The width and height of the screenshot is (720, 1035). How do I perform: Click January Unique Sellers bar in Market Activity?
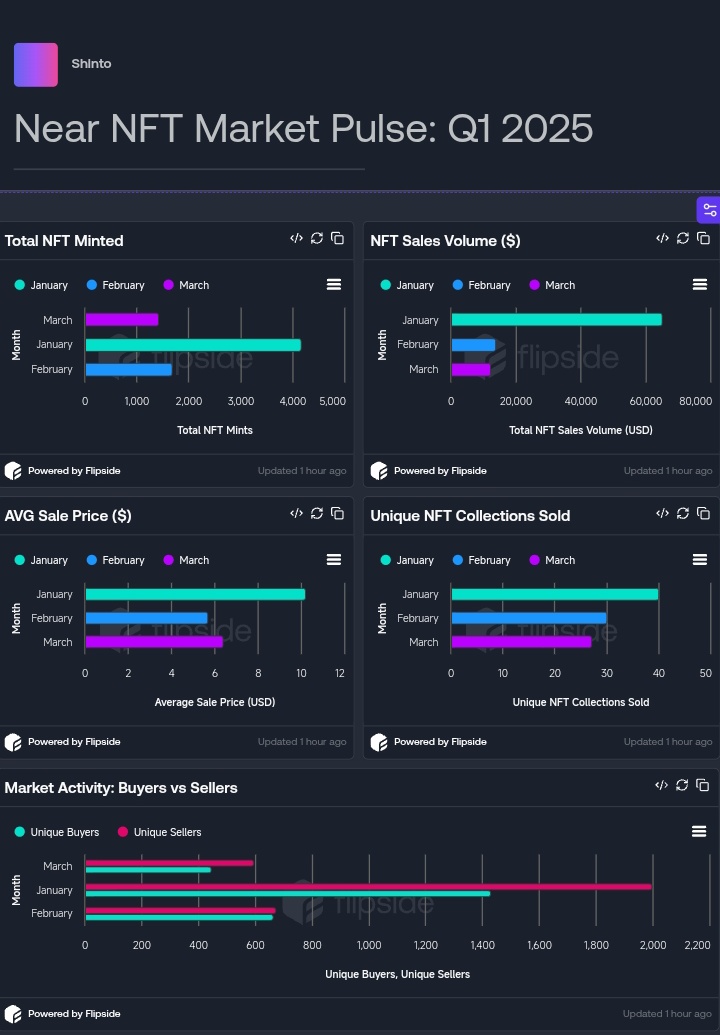coord(368,886)
